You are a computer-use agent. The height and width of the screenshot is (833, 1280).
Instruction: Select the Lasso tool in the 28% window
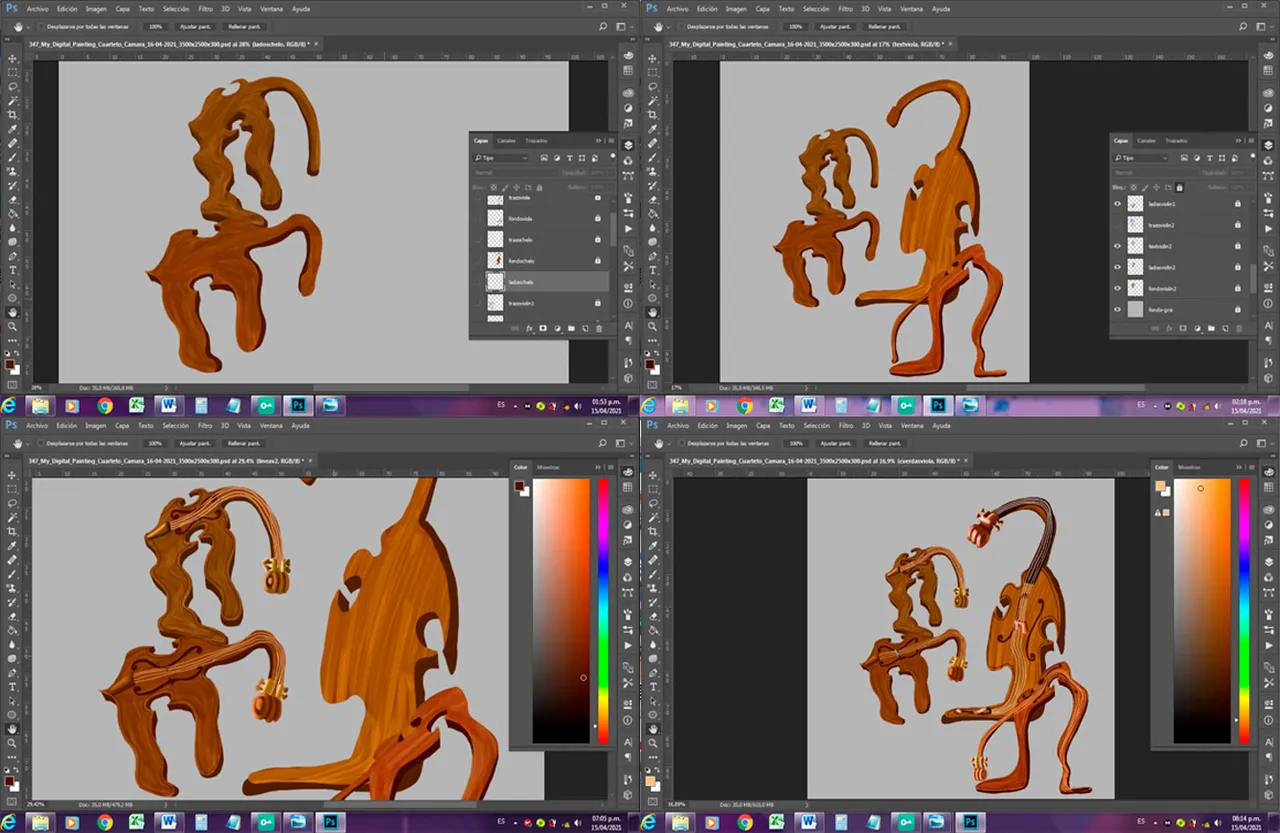13,87
